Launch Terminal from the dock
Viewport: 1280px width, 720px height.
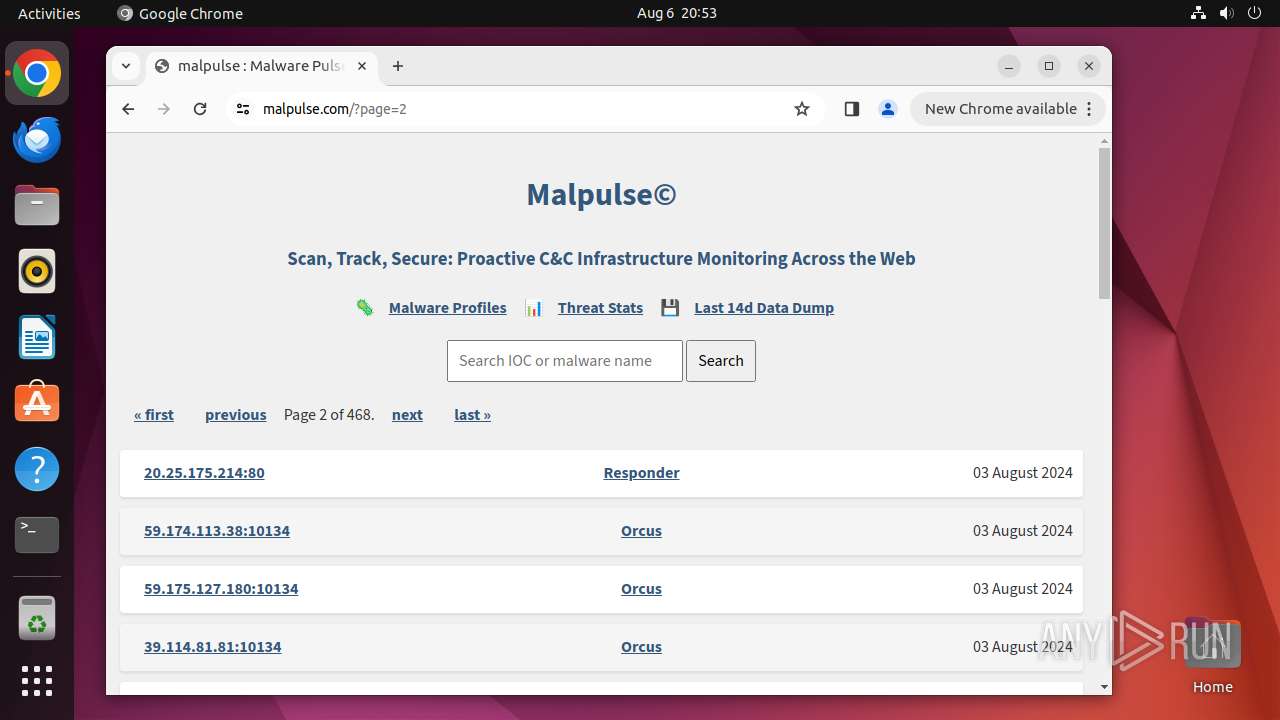[37, 535]
